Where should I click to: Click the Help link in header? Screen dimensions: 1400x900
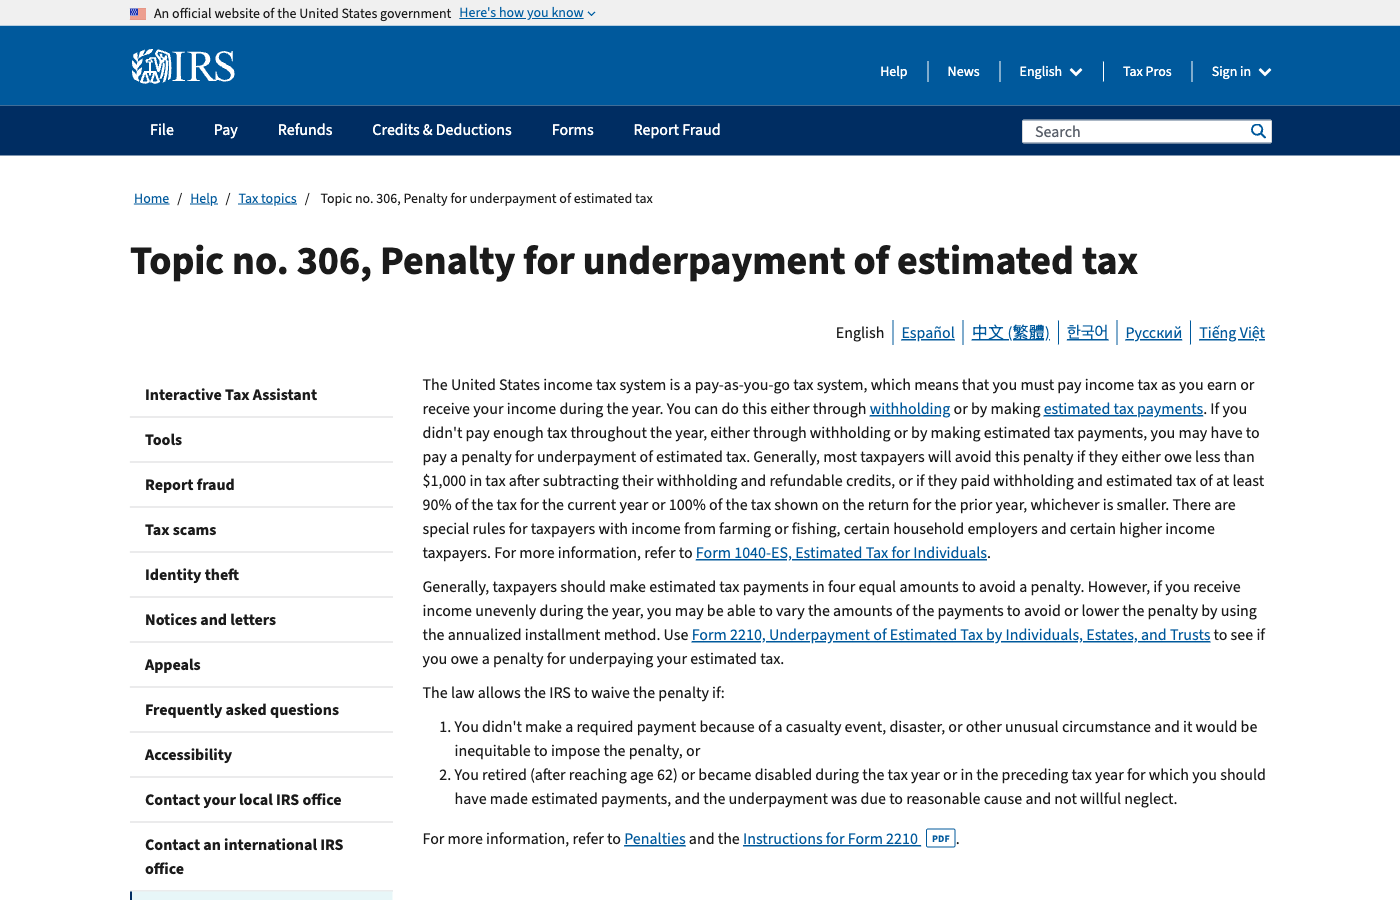click(x=894, y=72)
